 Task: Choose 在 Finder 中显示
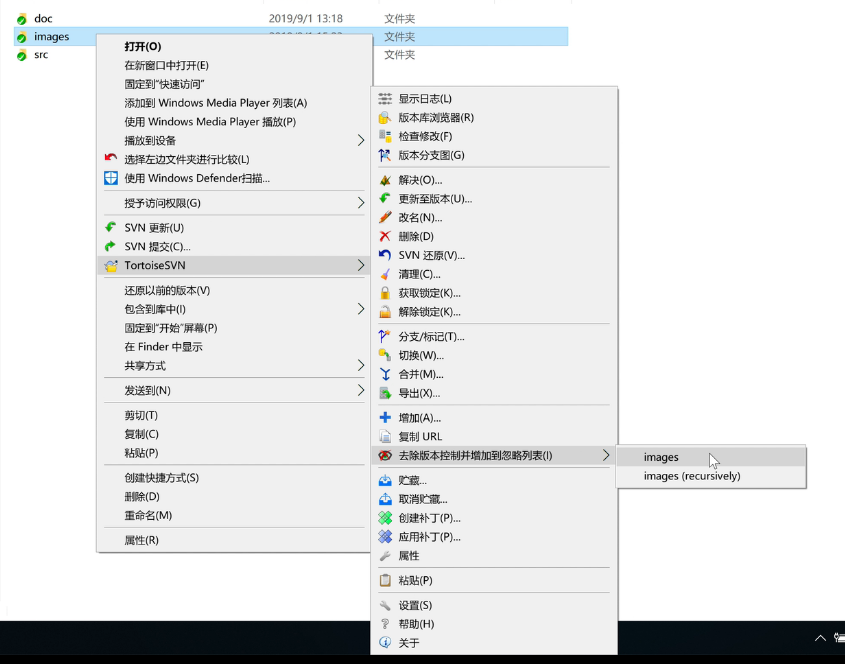(234, 347)
